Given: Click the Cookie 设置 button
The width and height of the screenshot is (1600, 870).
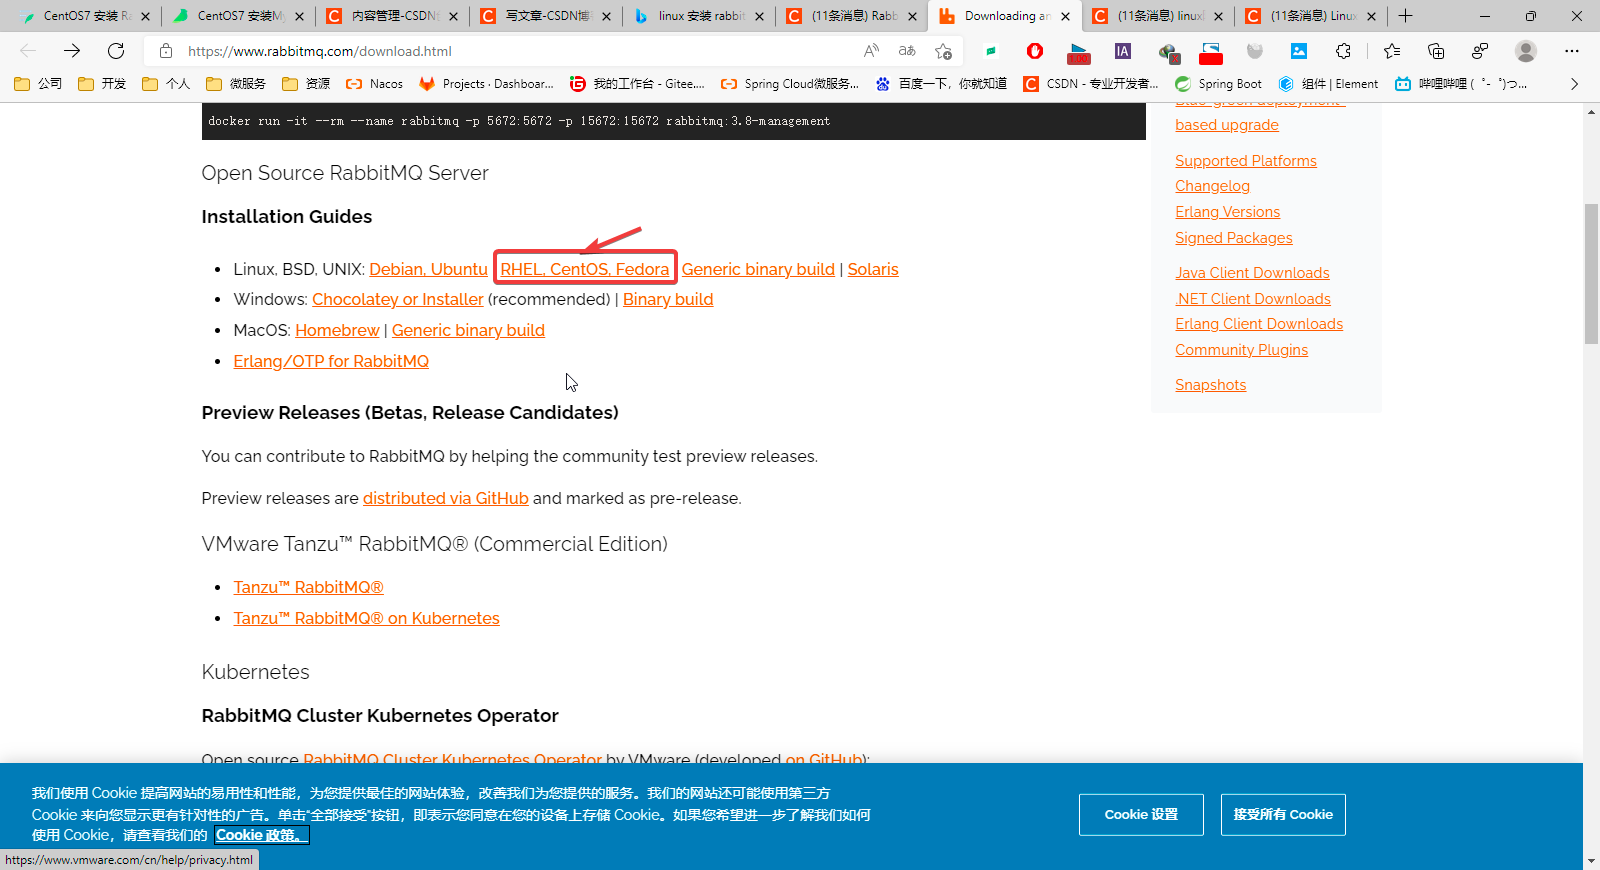Looking at the screenshot, I should [x=1141, y=815].
